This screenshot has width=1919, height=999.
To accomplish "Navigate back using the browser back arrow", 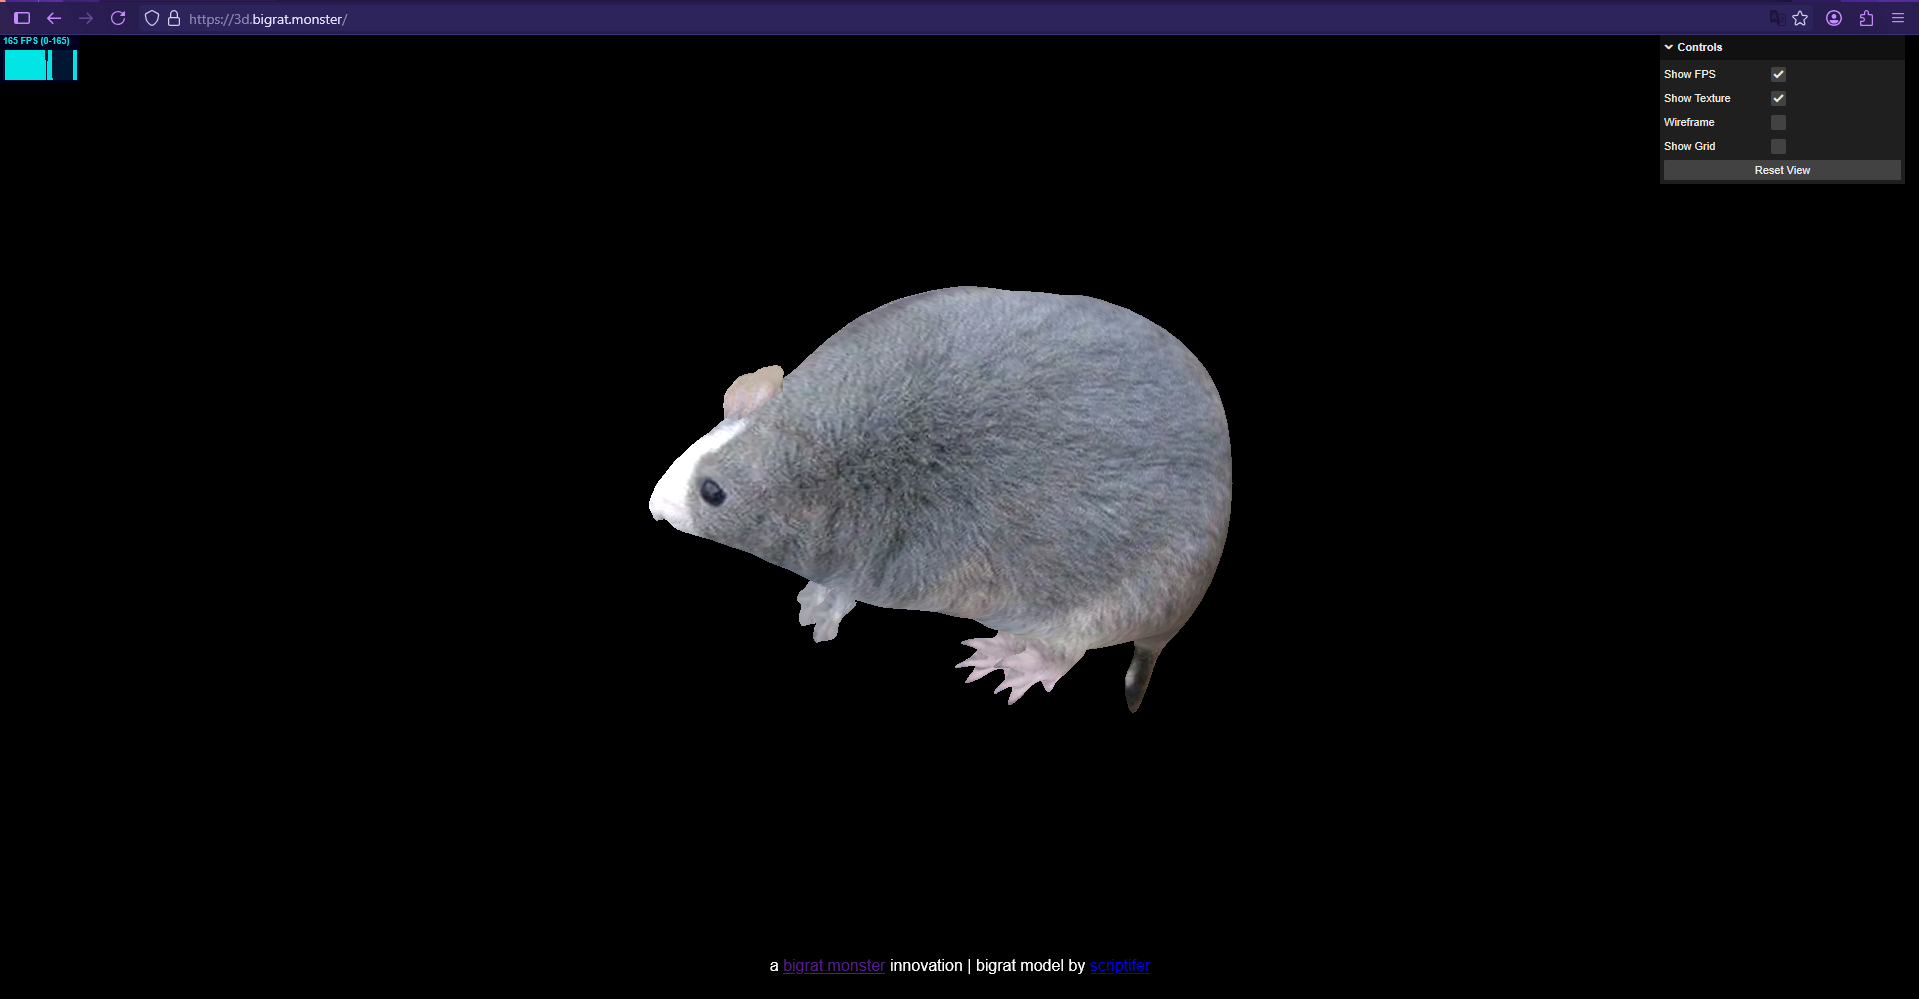I will coord(54,18).
